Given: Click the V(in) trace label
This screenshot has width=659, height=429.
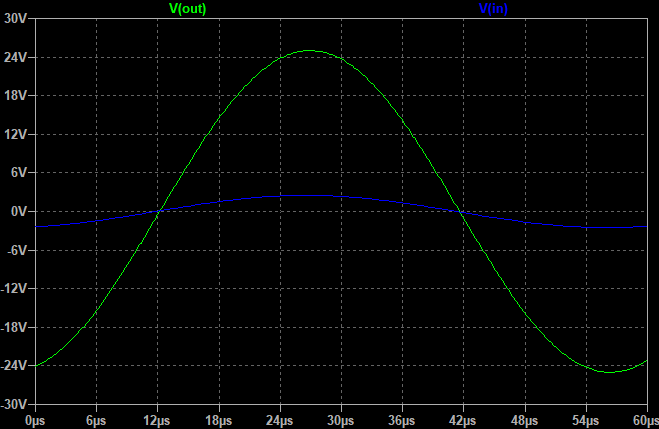Looking at the screenshot, I should pos(493,8).
